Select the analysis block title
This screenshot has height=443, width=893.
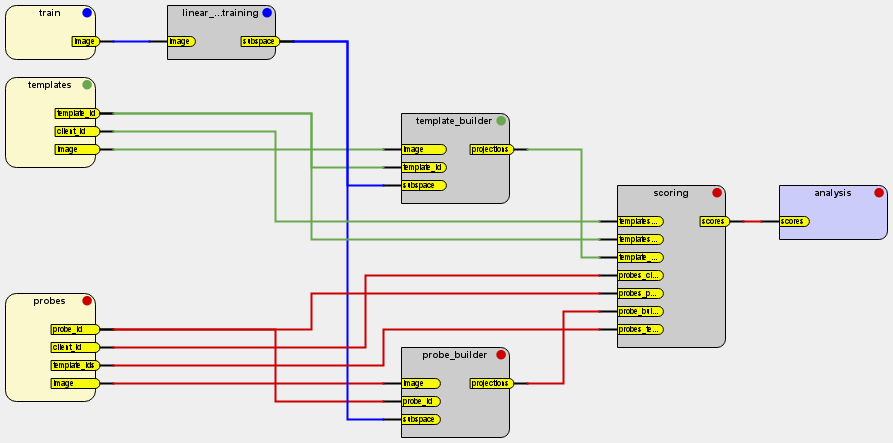click(x=832, y=193)
